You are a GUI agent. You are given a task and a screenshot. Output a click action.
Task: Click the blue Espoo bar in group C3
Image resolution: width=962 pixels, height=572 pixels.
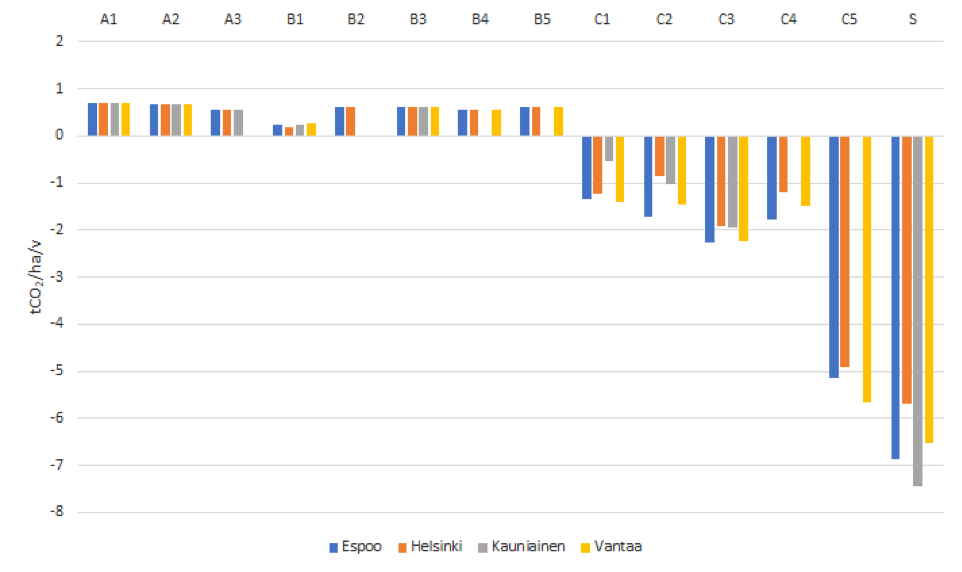pos(709,188)
